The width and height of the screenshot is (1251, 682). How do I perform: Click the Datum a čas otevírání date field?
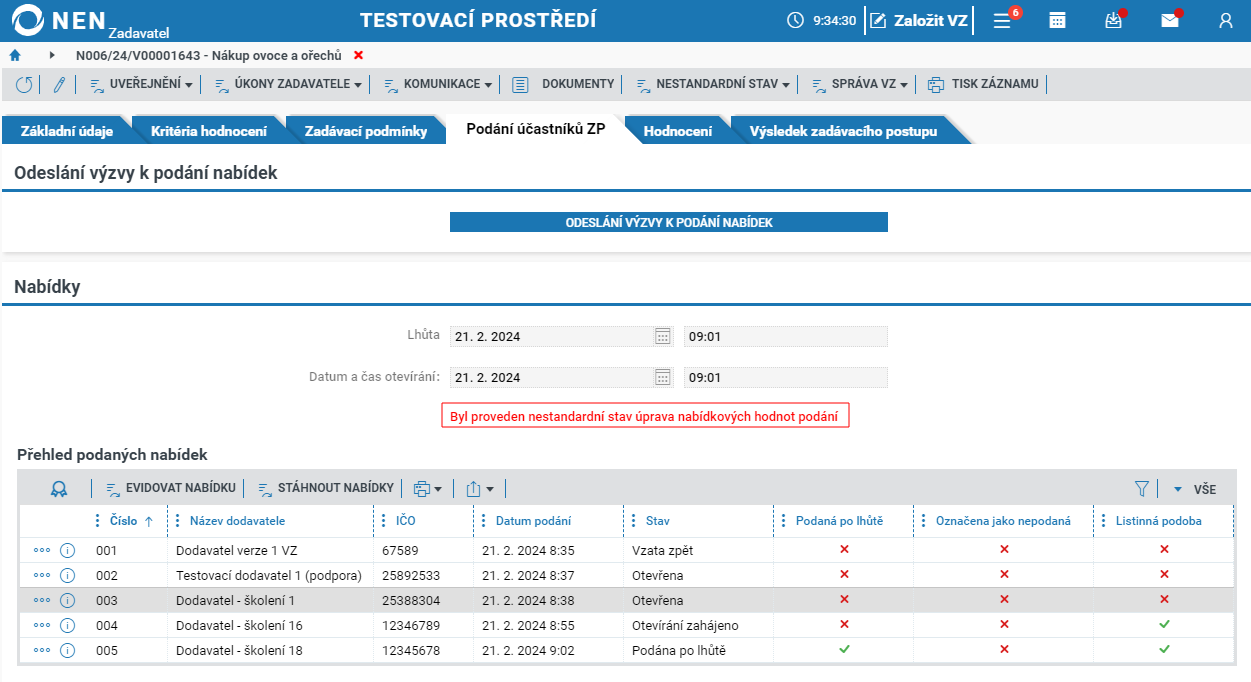[551, 377]
